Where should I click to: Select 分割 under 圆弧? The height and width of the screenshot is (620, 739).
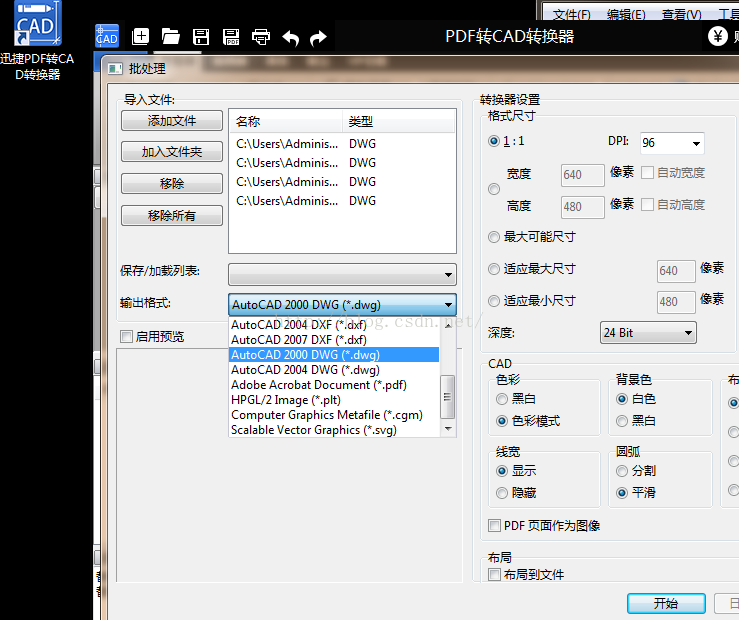pyautogui.click(x=622, y=471)
